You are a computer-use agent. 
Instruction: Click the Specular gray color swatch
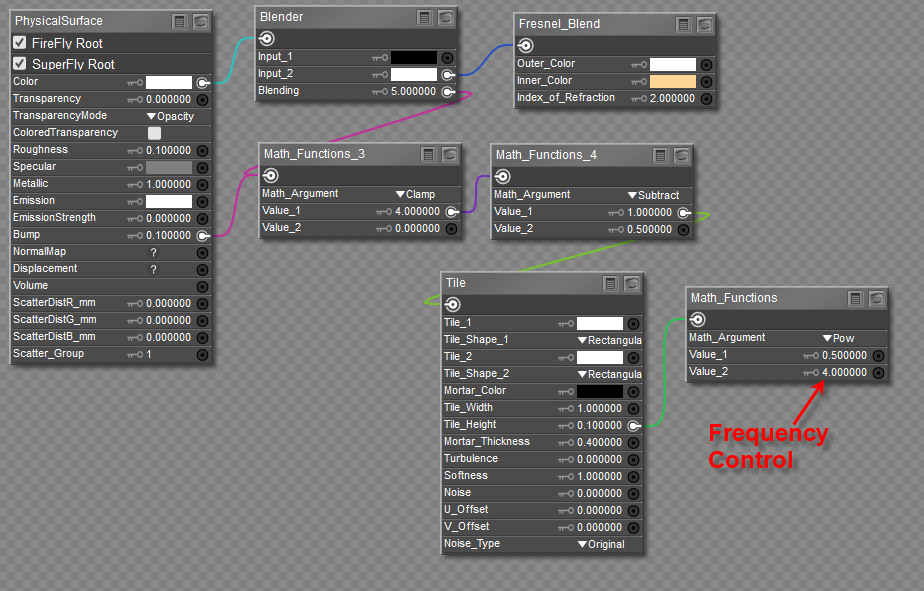[169, 168]
